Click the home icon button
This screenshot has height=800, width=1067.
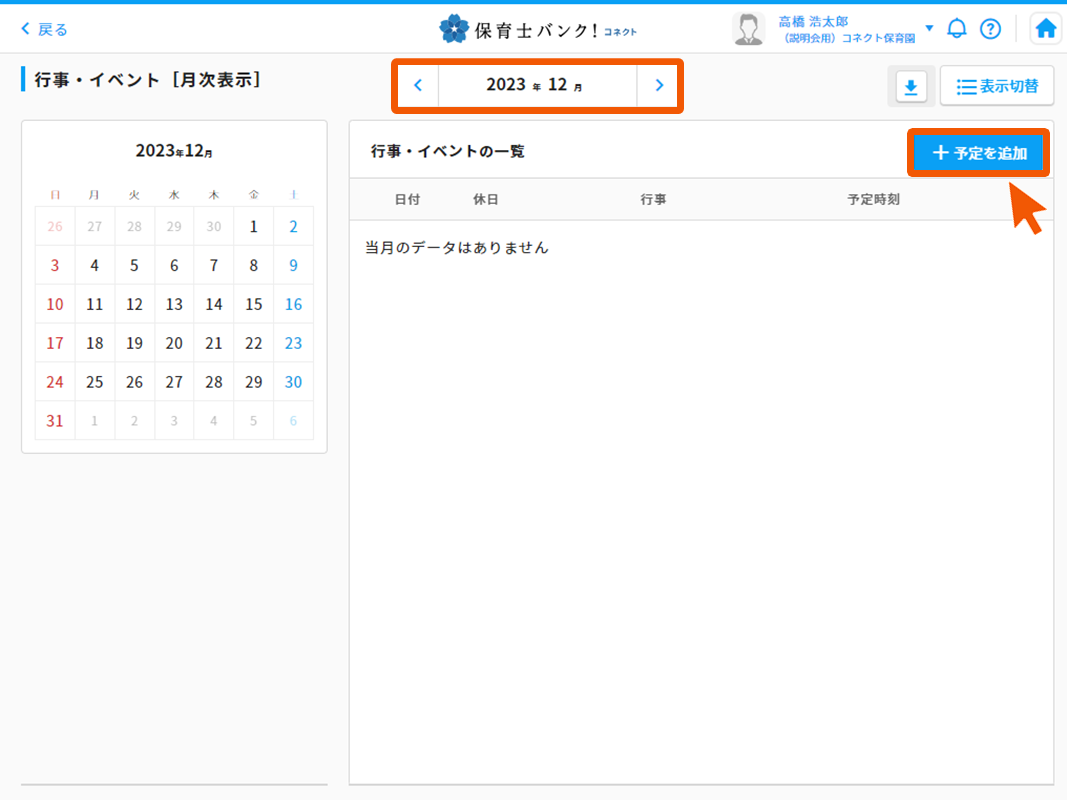1046,29
